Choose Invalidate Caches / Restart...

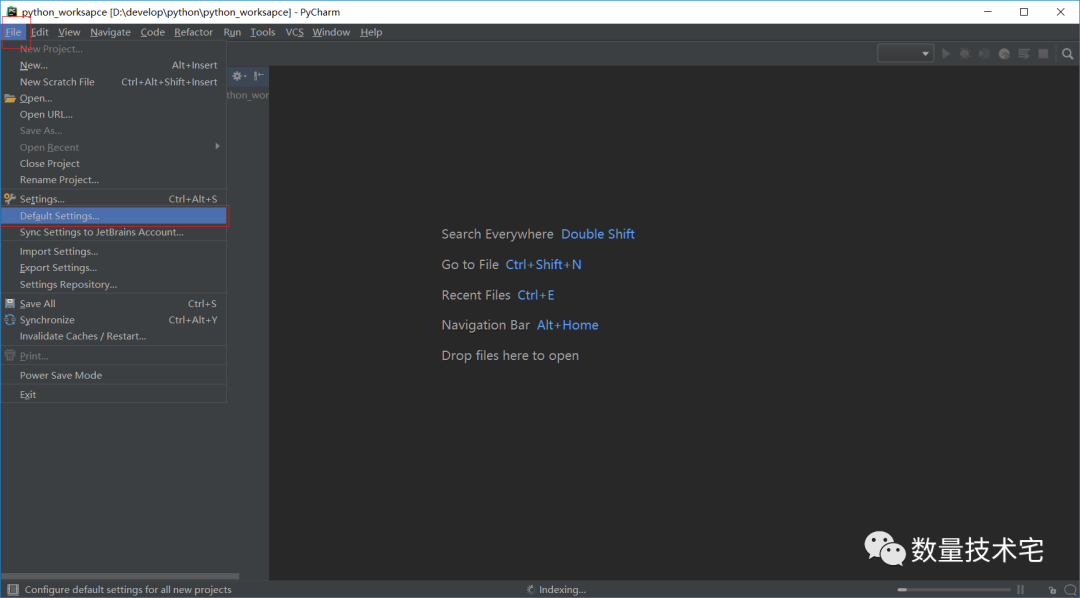click(x=83, y=336)
